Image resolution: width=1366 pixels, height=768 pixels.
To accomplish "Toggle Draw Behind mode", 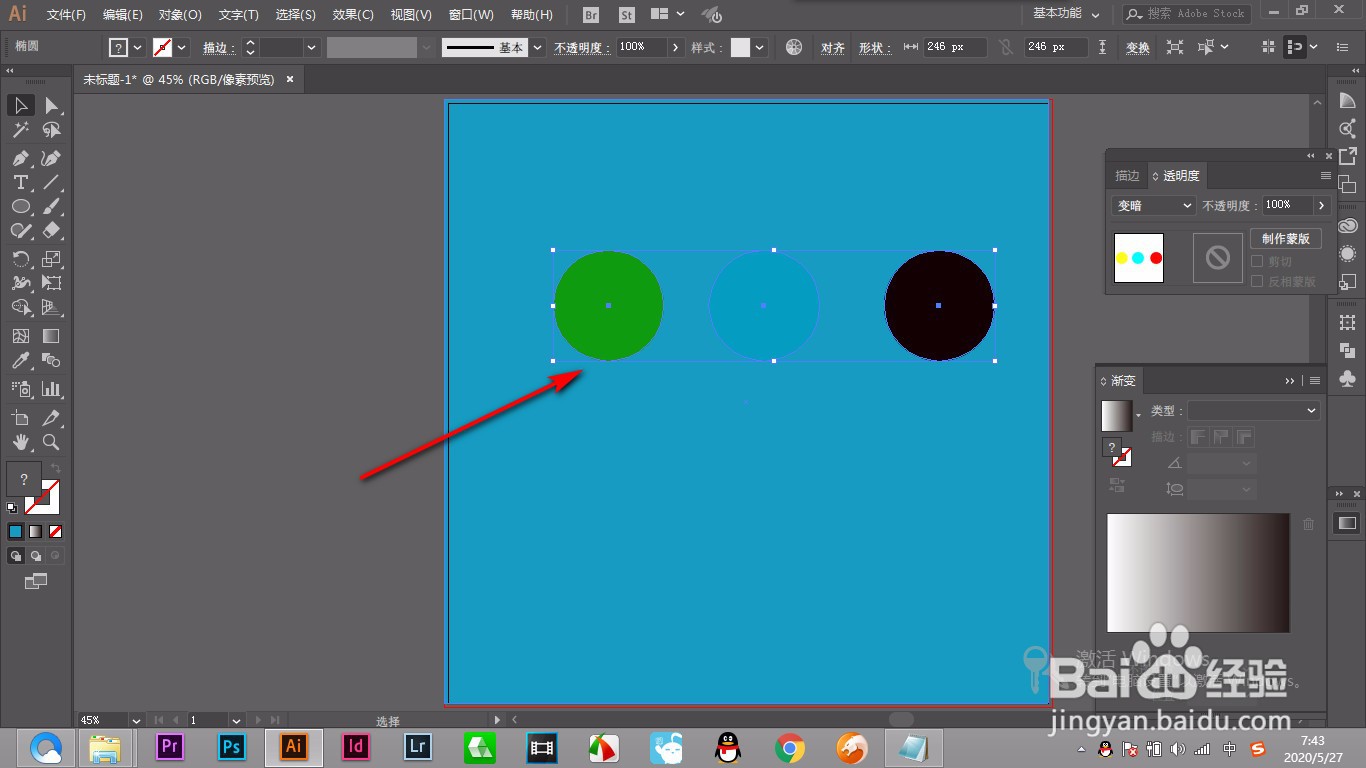I will (x=36, y=555).
